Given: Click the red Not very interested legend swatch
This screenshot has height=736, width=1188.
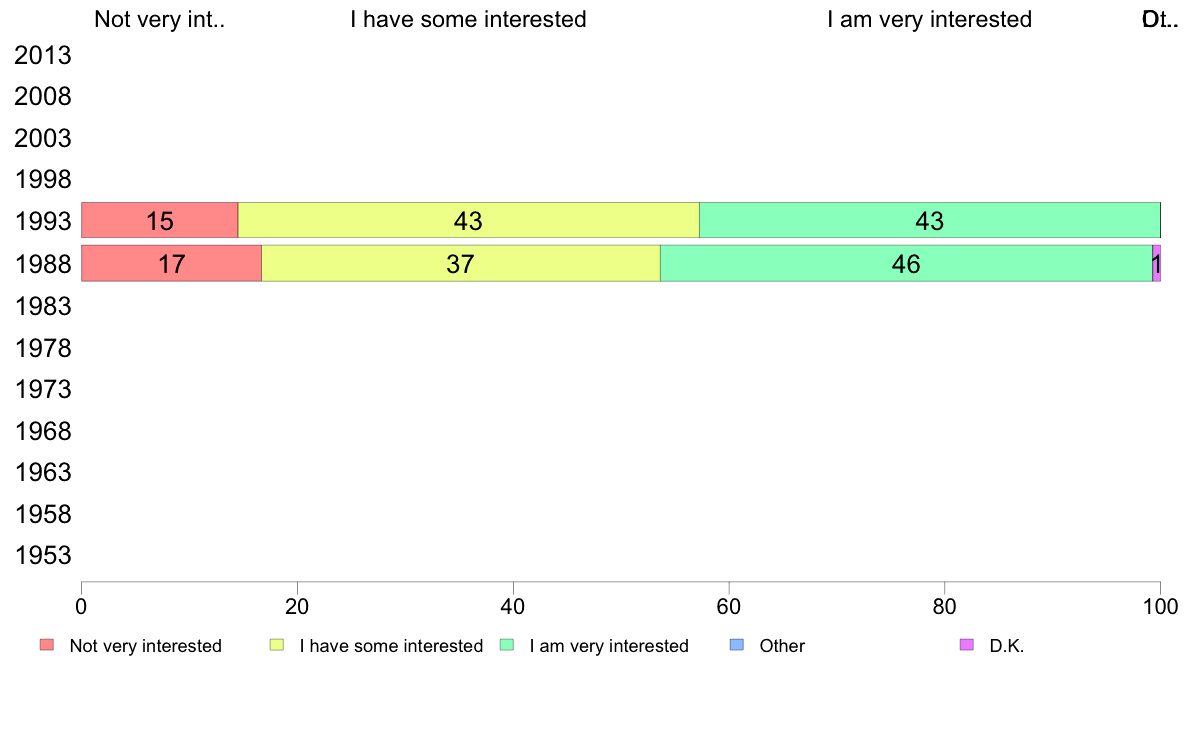Looking at the screenshot, I should point(47,645).
